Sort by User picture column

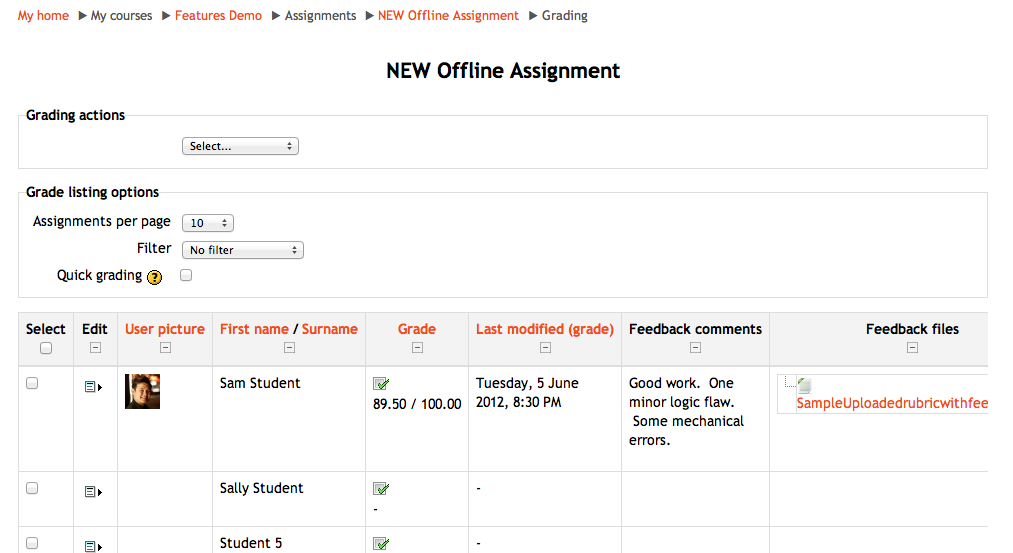coord(165,329)
